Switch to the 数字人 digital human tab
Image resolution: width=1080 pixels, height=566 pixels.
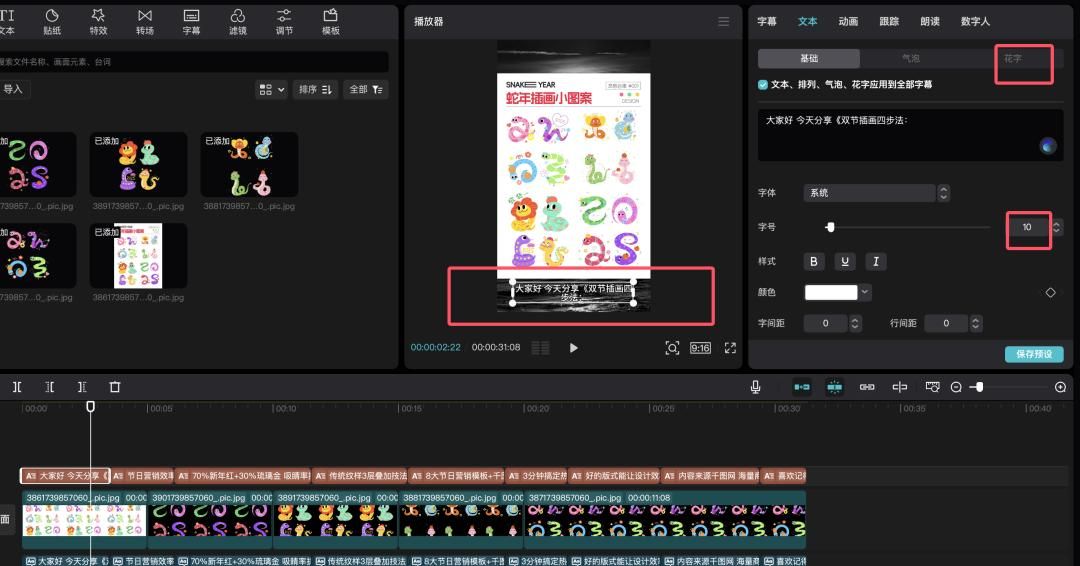(x=975, y=21)
